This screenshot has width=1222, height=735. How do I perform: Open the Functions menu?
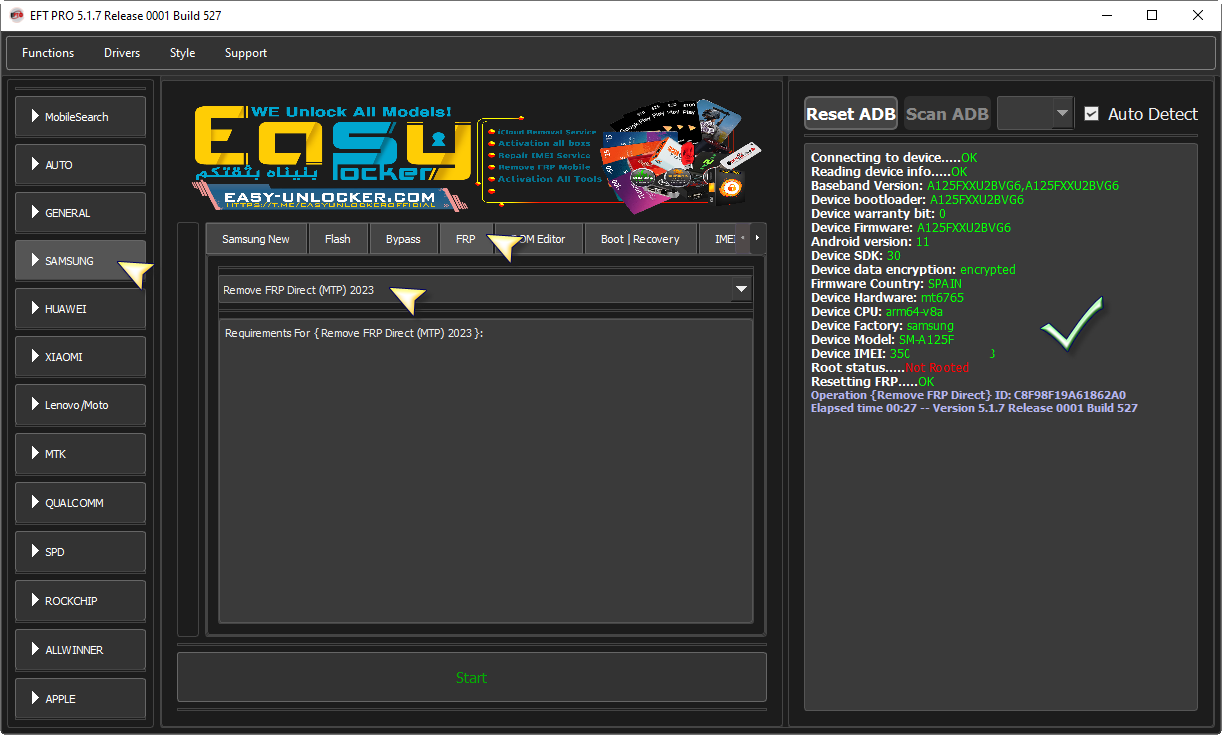click(48, 53)
